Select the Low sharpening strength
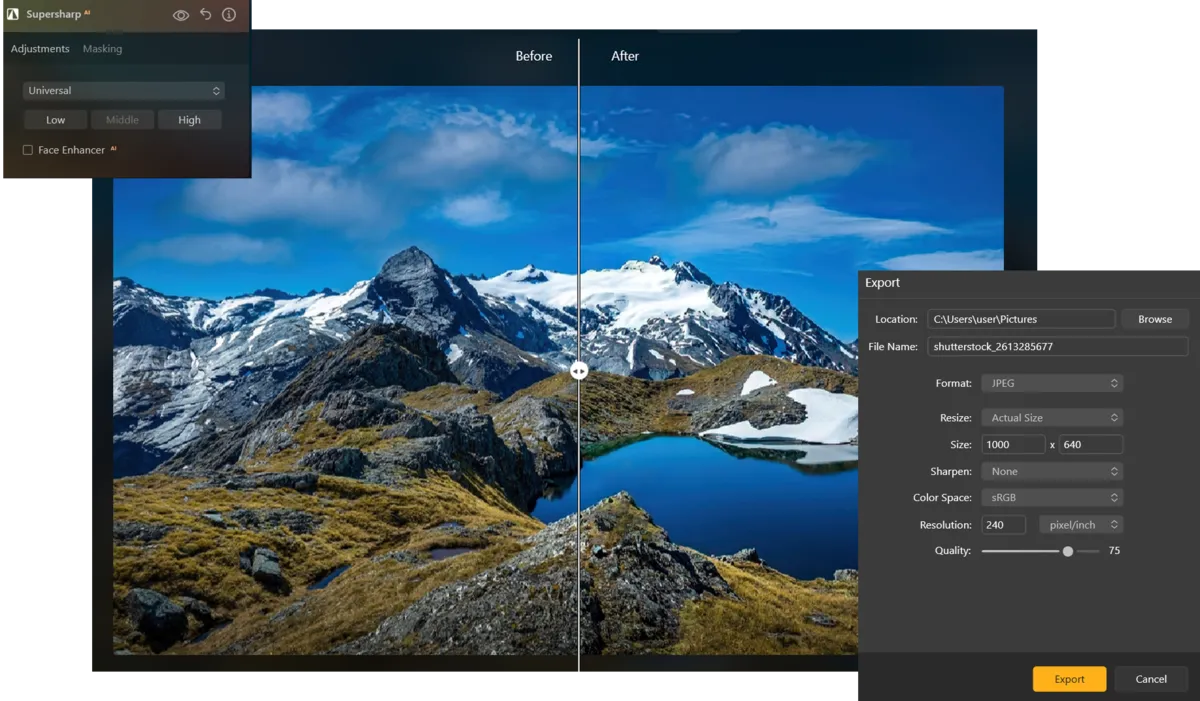This screenshot has width=1200, height=701. tap(55, 119)
